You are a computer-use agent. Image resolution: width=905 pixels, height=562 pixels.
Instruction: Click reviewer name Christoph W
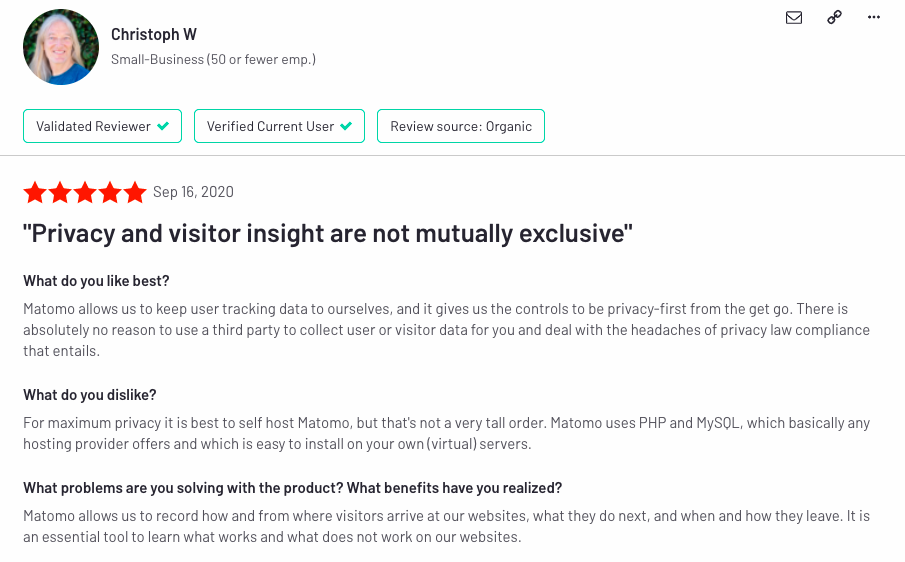[154, 35]
